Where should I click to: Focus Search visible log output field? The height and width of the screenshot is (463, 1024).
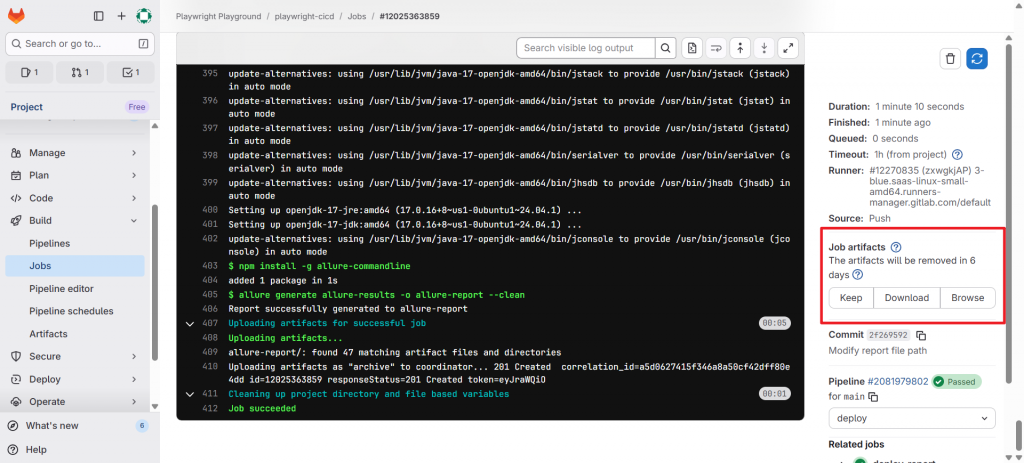pos(585,48)
